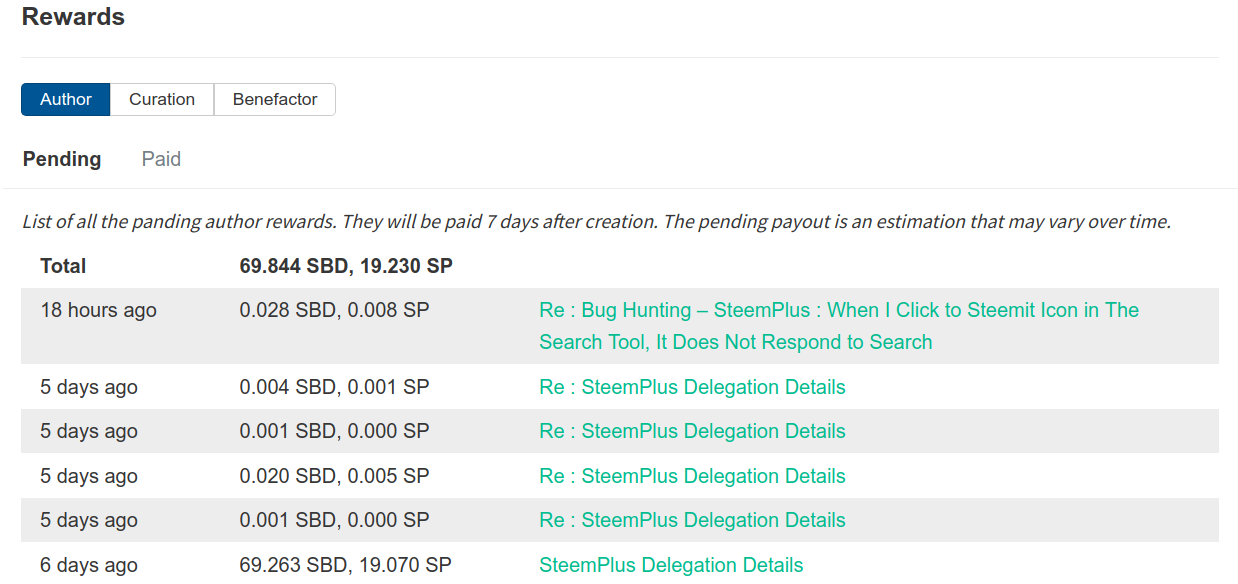
Task: Click the 0.020 SBD, 0.005 SP amount
Action: (x=334, y=476)
